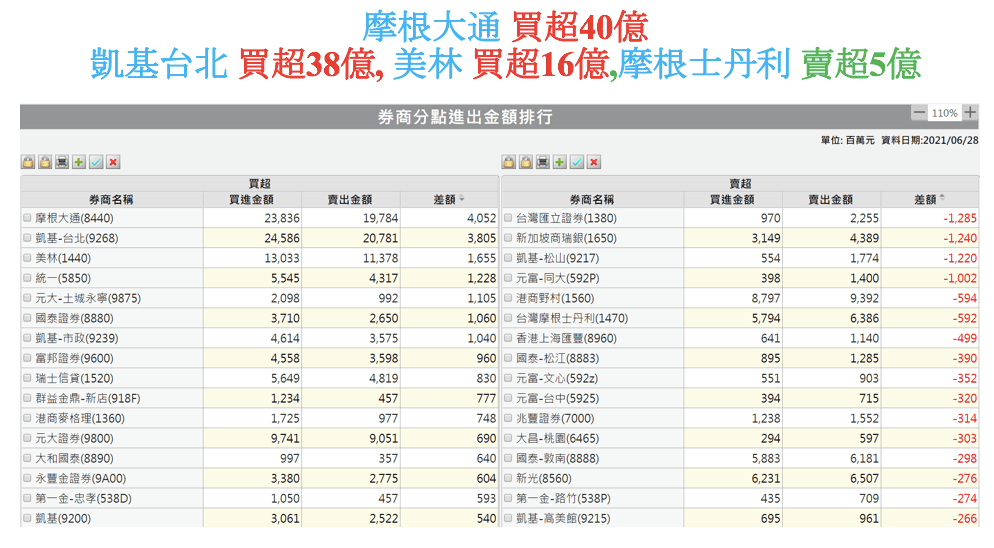This screenshot has height=548, width=994.
Task: Select the 台灣匯立證券(1380) checkbox
Action: (x=508, y=217)
